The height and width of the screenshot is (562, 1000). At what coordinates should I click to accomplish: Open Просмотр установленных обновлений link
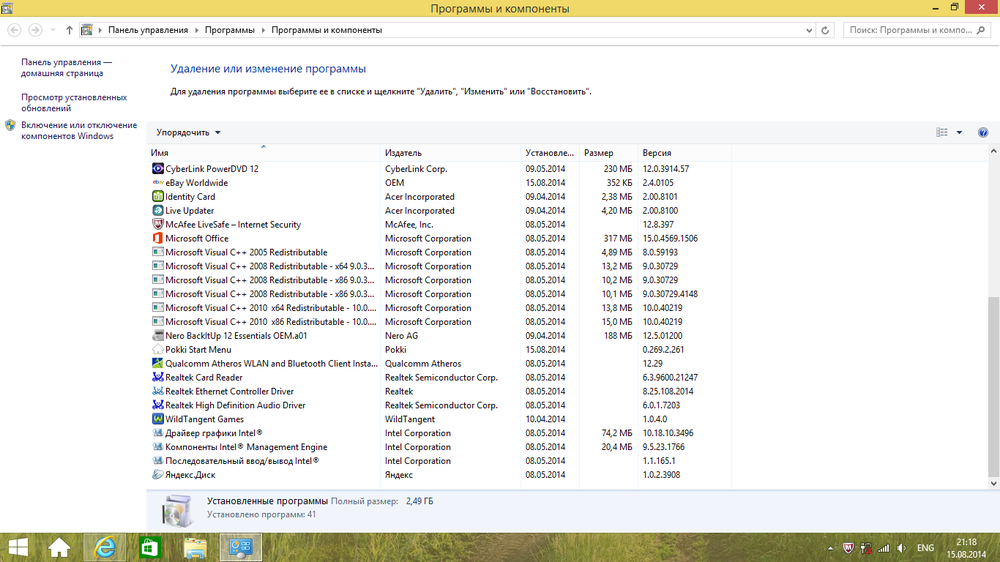pos(74,103)
